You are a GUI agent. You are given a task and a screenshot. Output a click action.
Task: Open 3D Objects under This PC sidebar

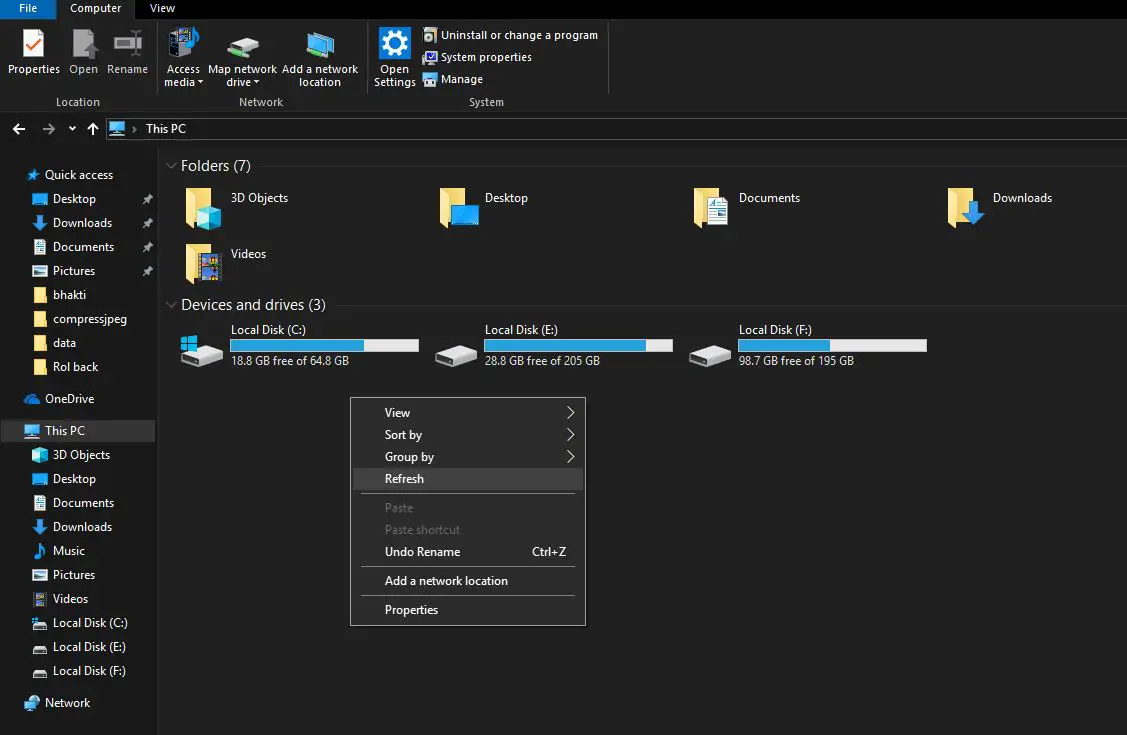pos(80,456)
